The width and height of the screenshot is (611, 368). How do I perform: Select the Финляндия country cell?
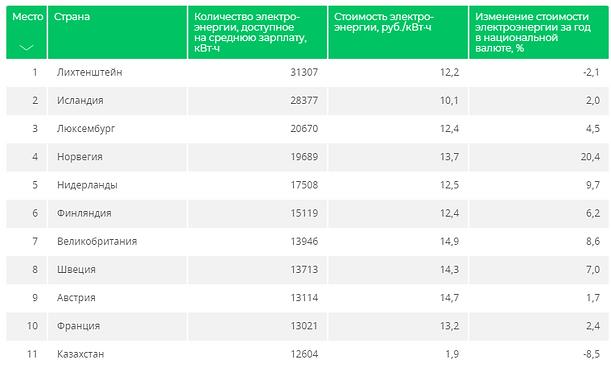point(117,214)
